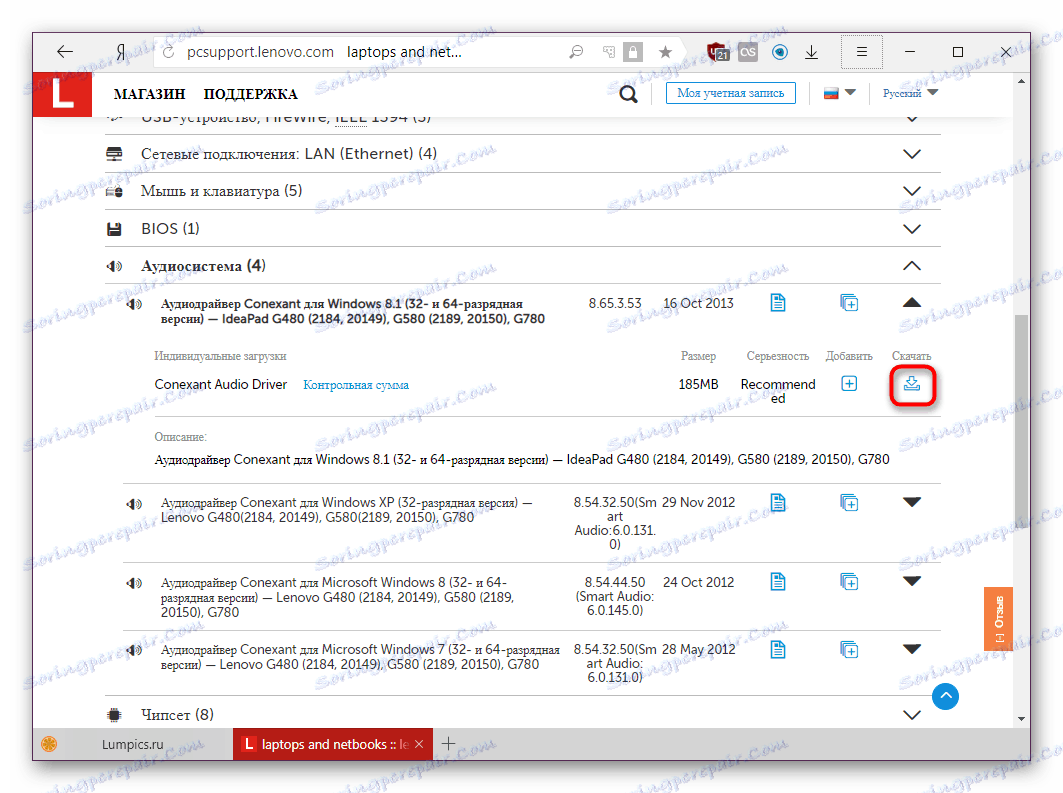Image resolution: width=1063 pixels, height=793 pixels.
Task: Open the Русский language dropdown
Action: (910, 93)
